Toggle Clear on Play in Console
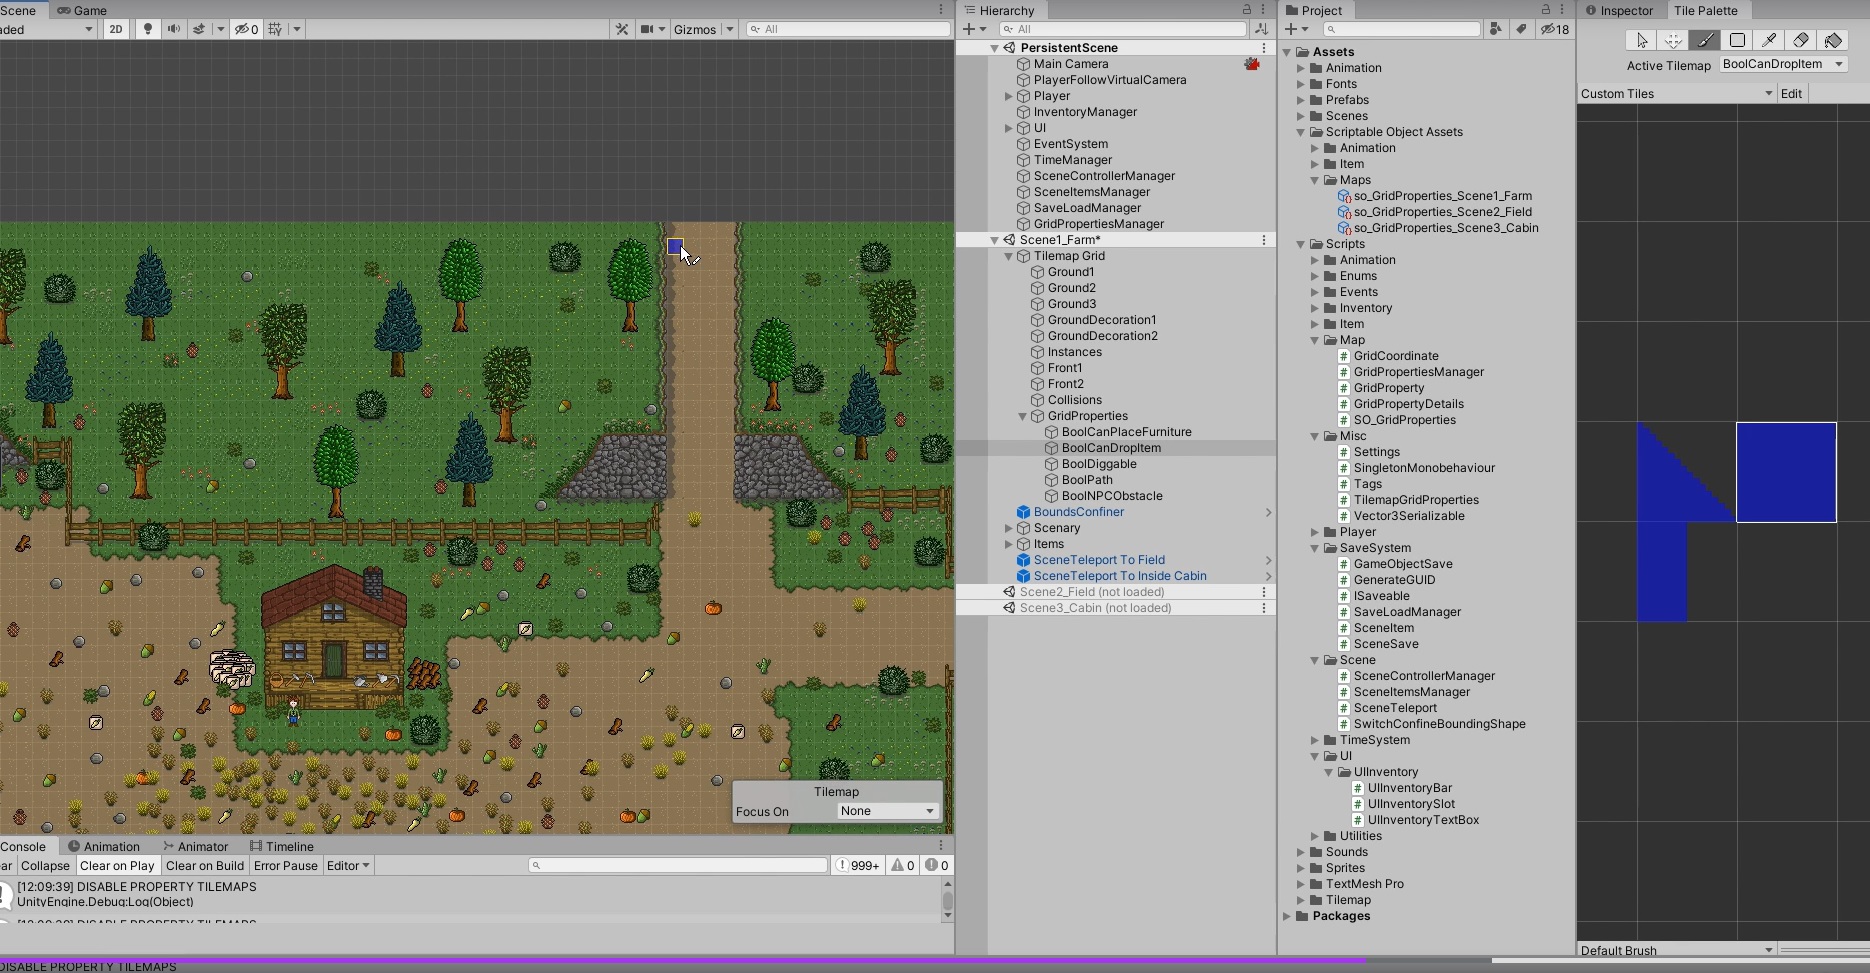1870x973 pixels. pos(117,866)
